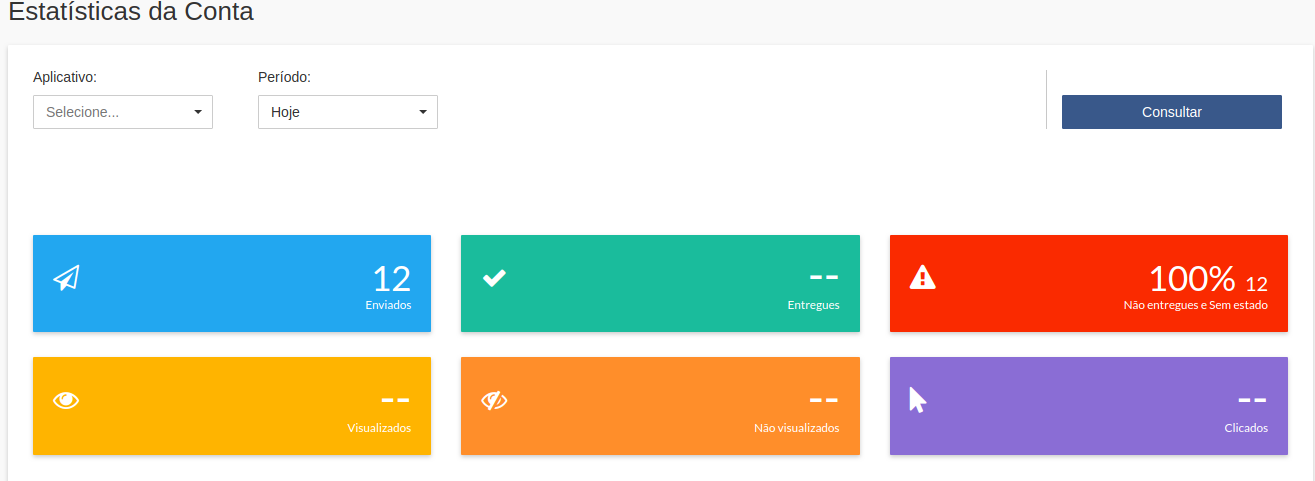The image size is (1315, 481).
Task: Click the warning triangle icon on red card
Action: (x=922, y=278)
